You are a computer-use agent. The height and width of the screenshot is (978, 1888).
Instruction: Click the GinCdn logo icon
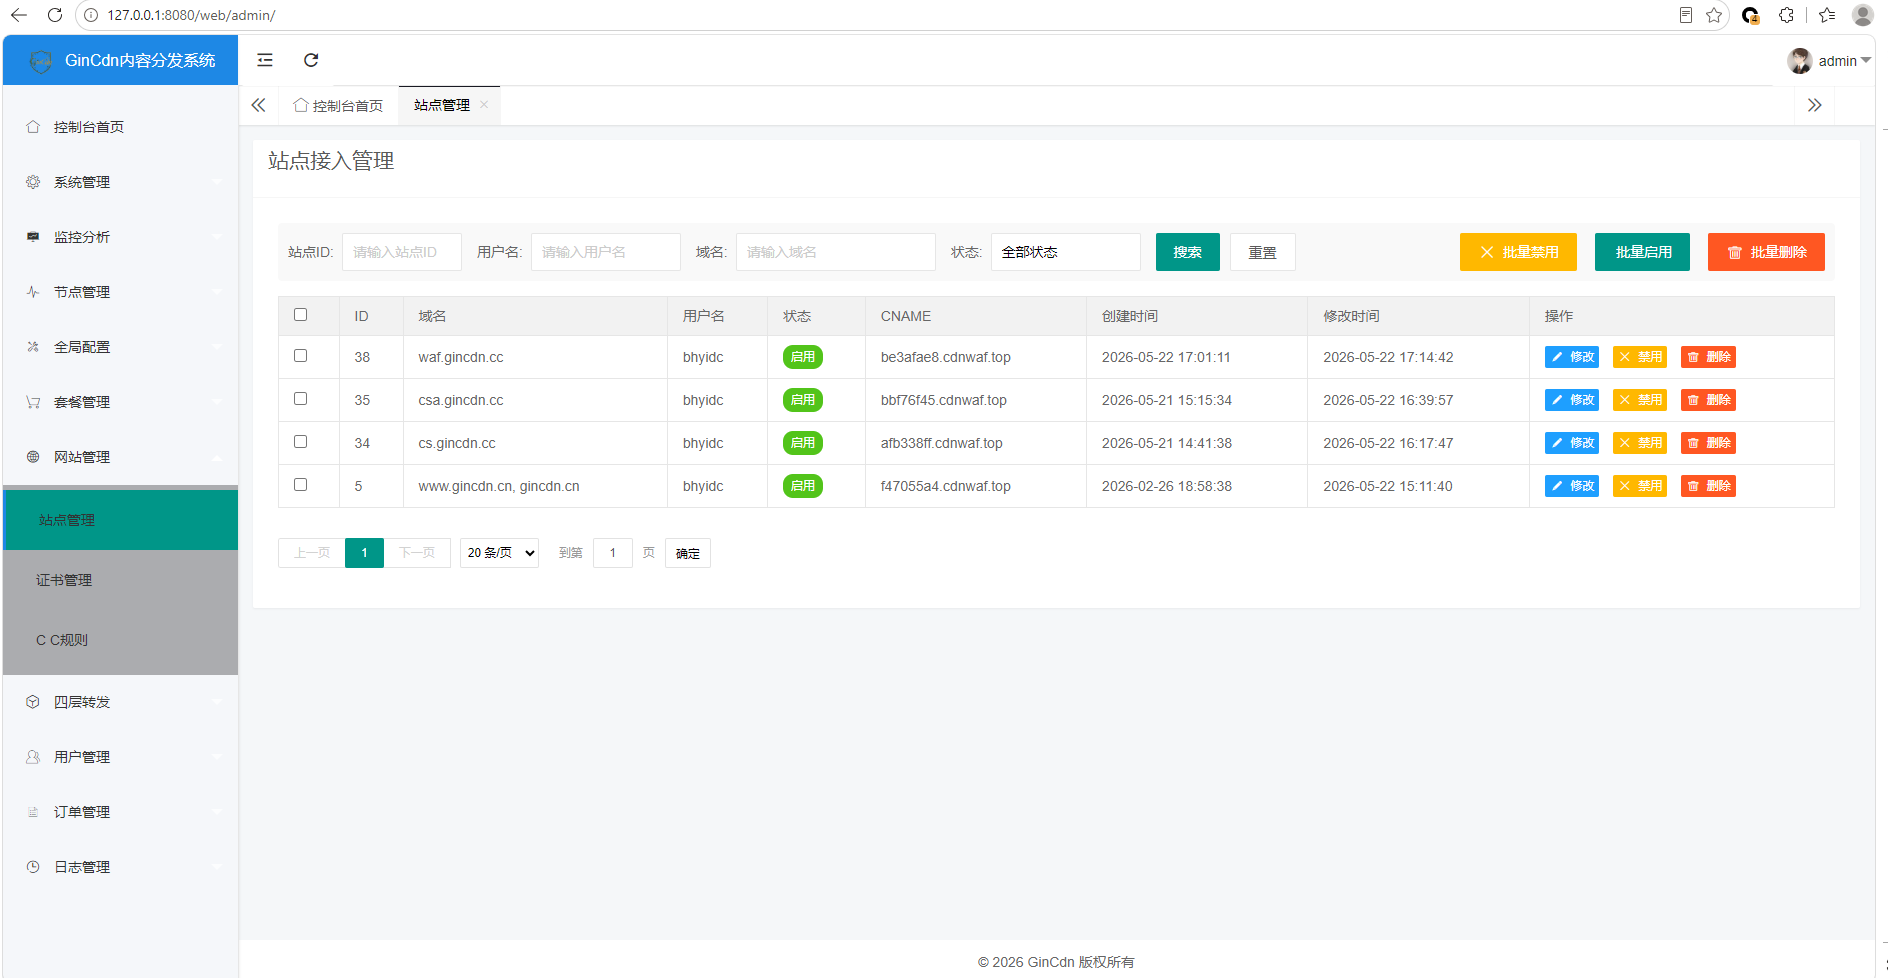[41, 61]
